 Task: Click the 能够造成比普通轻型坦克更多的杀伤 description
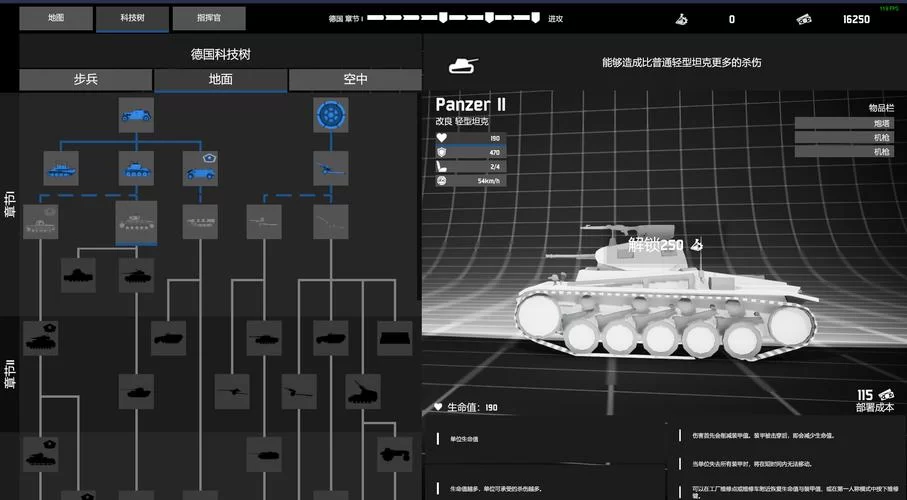pyautogui.click(x=681, y=62)
